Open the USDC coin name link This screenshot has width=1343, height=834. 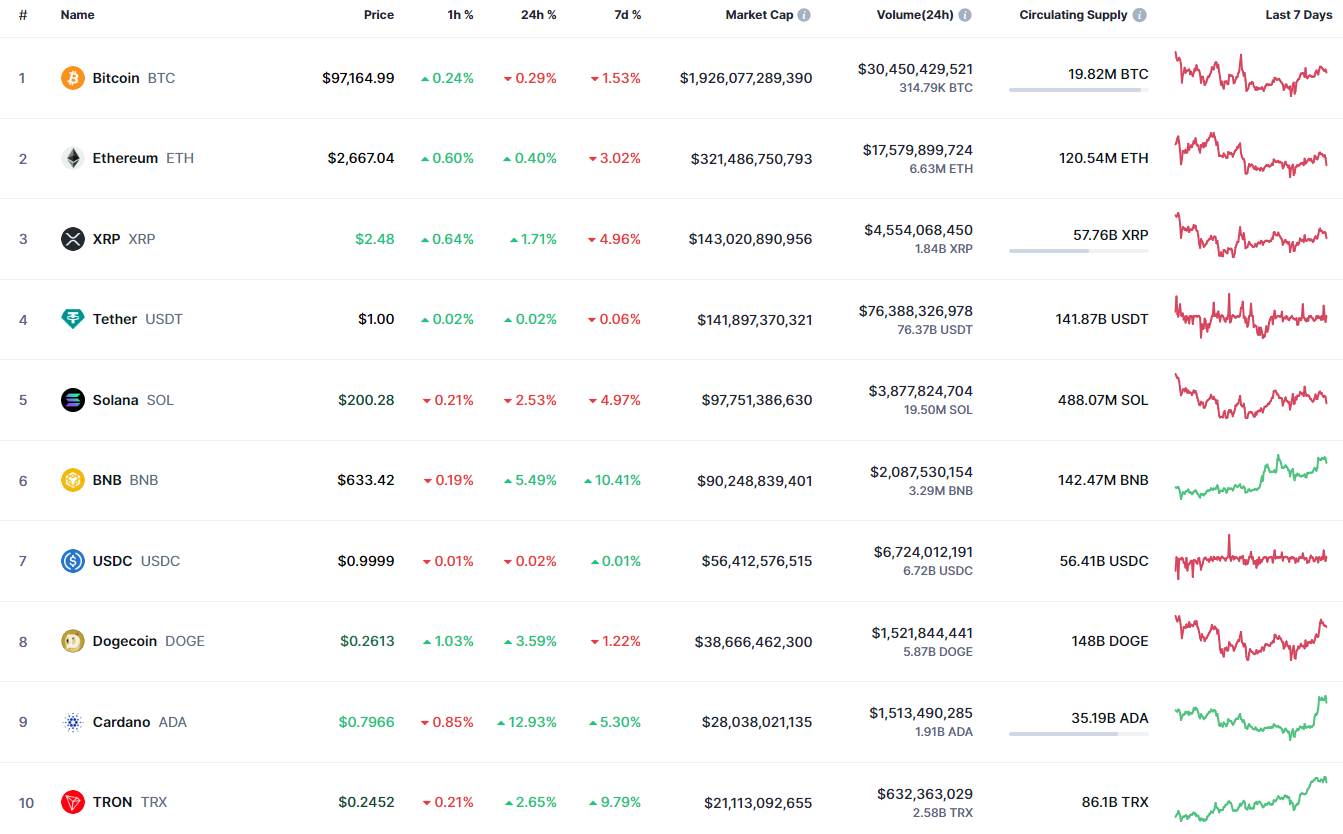click(112, 561)
